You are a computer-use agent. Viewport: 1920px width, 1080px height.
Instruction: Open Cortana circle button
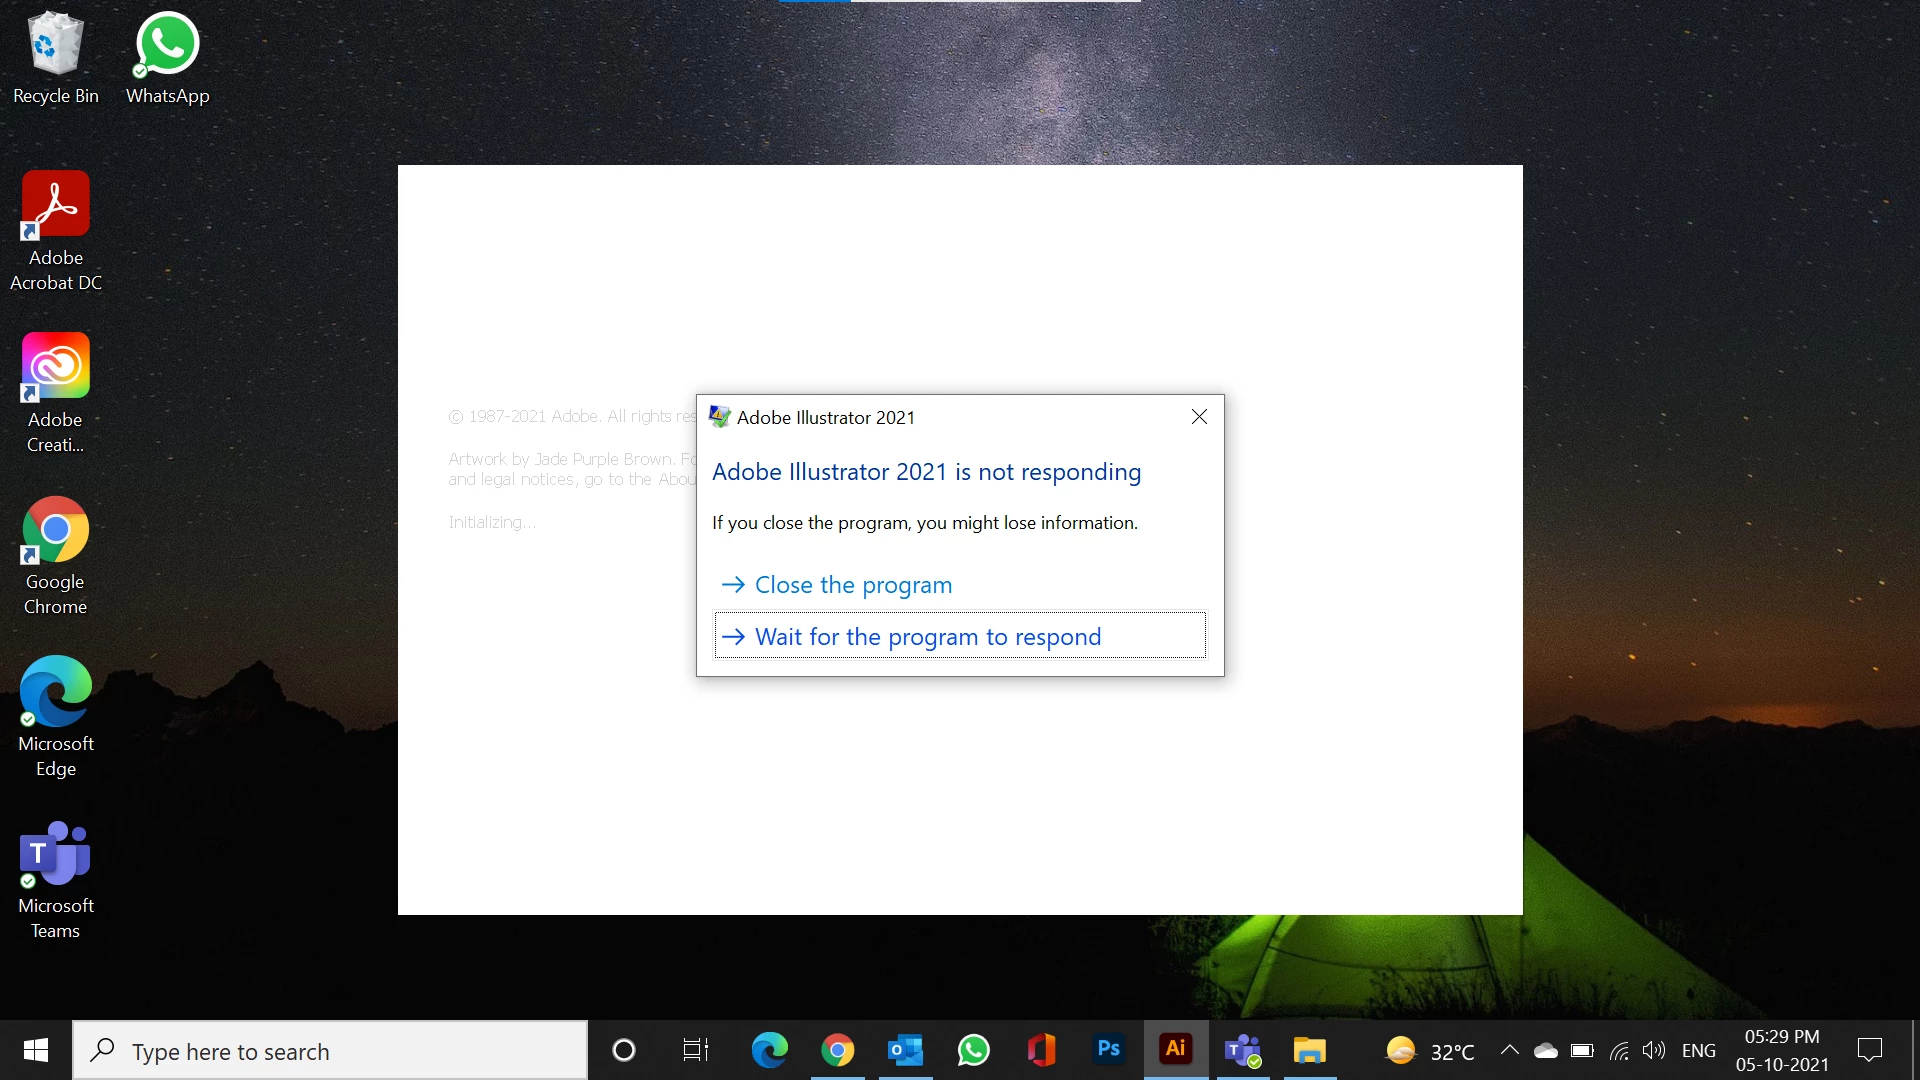point(624,1050)
